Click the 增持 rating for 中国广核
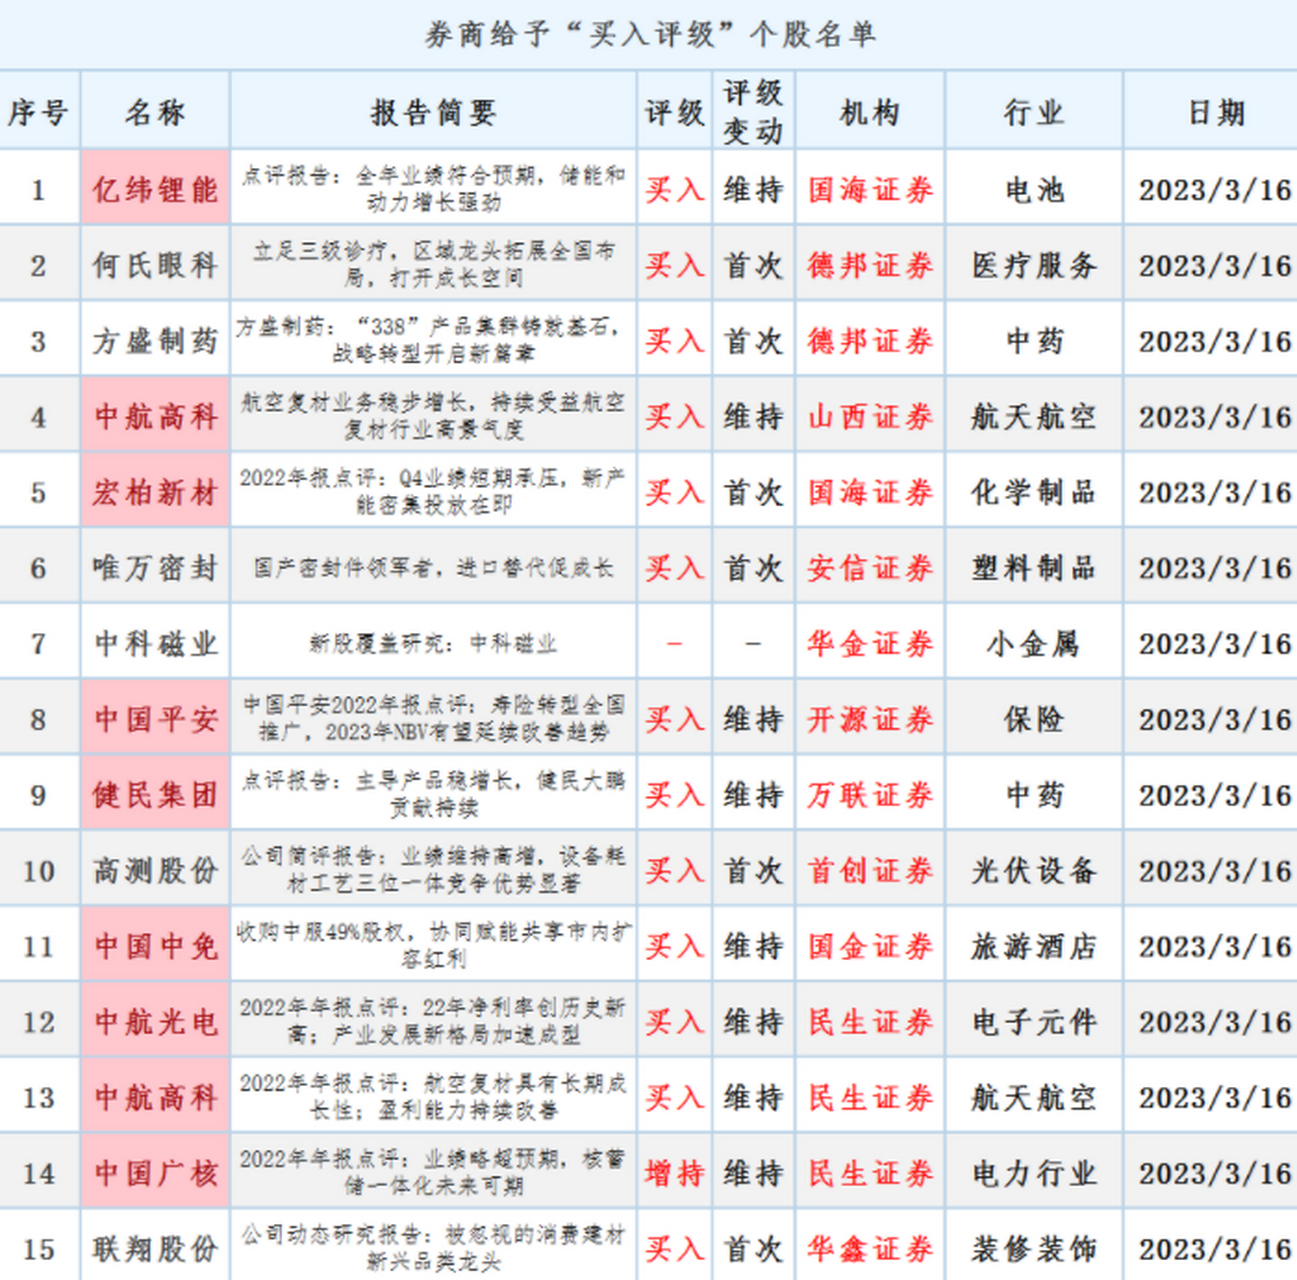The image size is (1297, 1280). pyautogui.click(x=675, y=1173)
